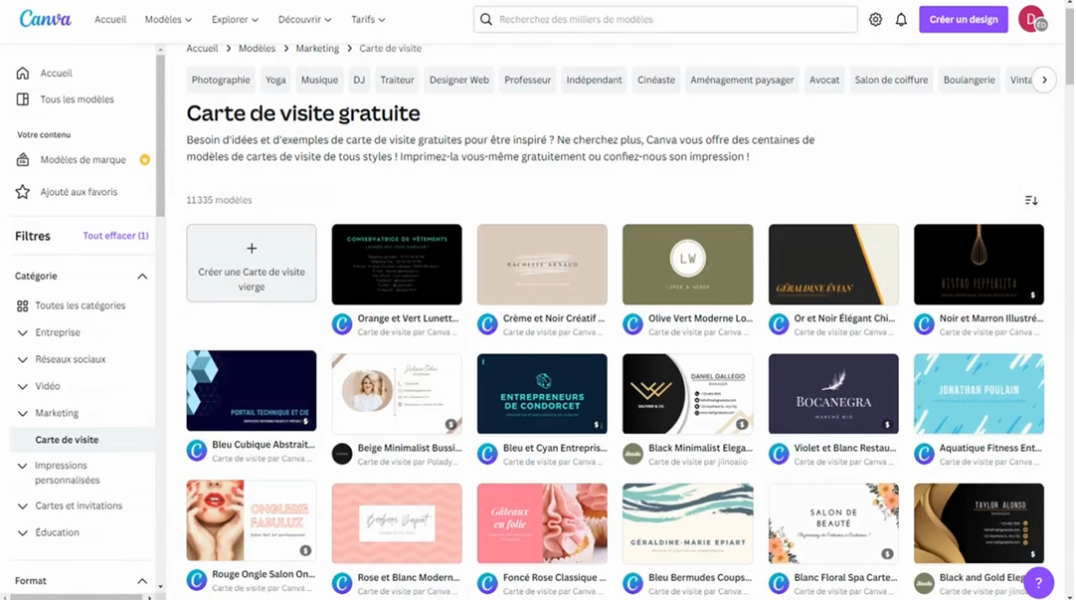
Task: Open Modèles de marque in sidebar
Action: [x=83, y=160]
